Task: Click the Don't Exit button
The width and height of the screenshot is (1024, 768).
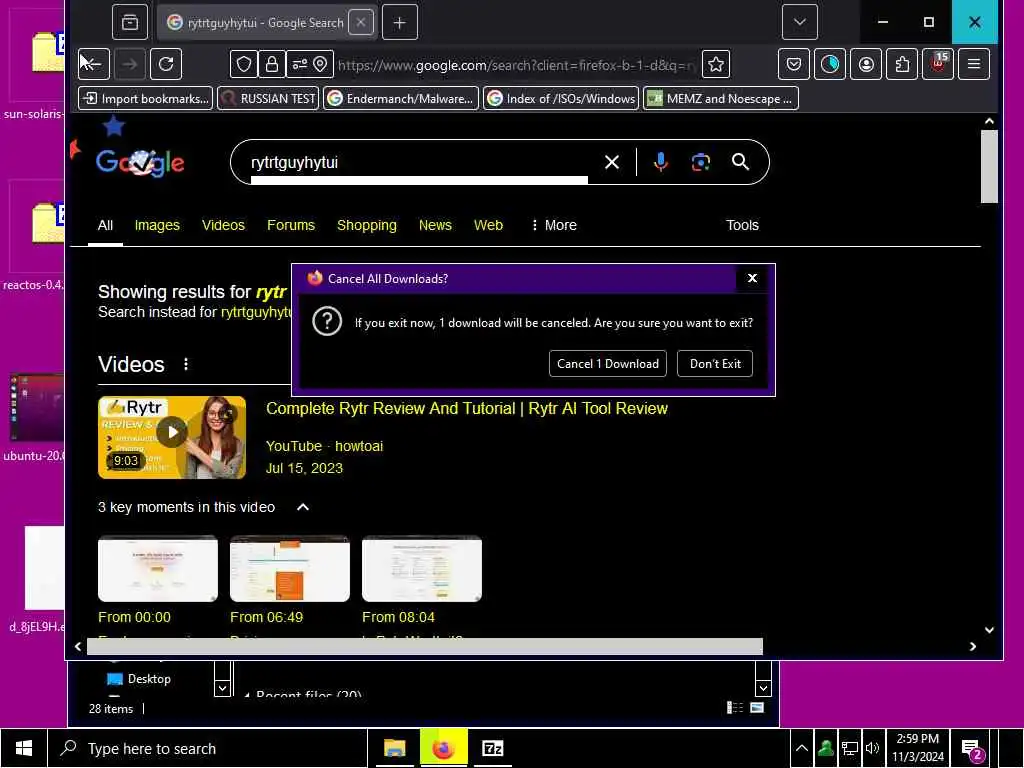Action: pos(714,364)
